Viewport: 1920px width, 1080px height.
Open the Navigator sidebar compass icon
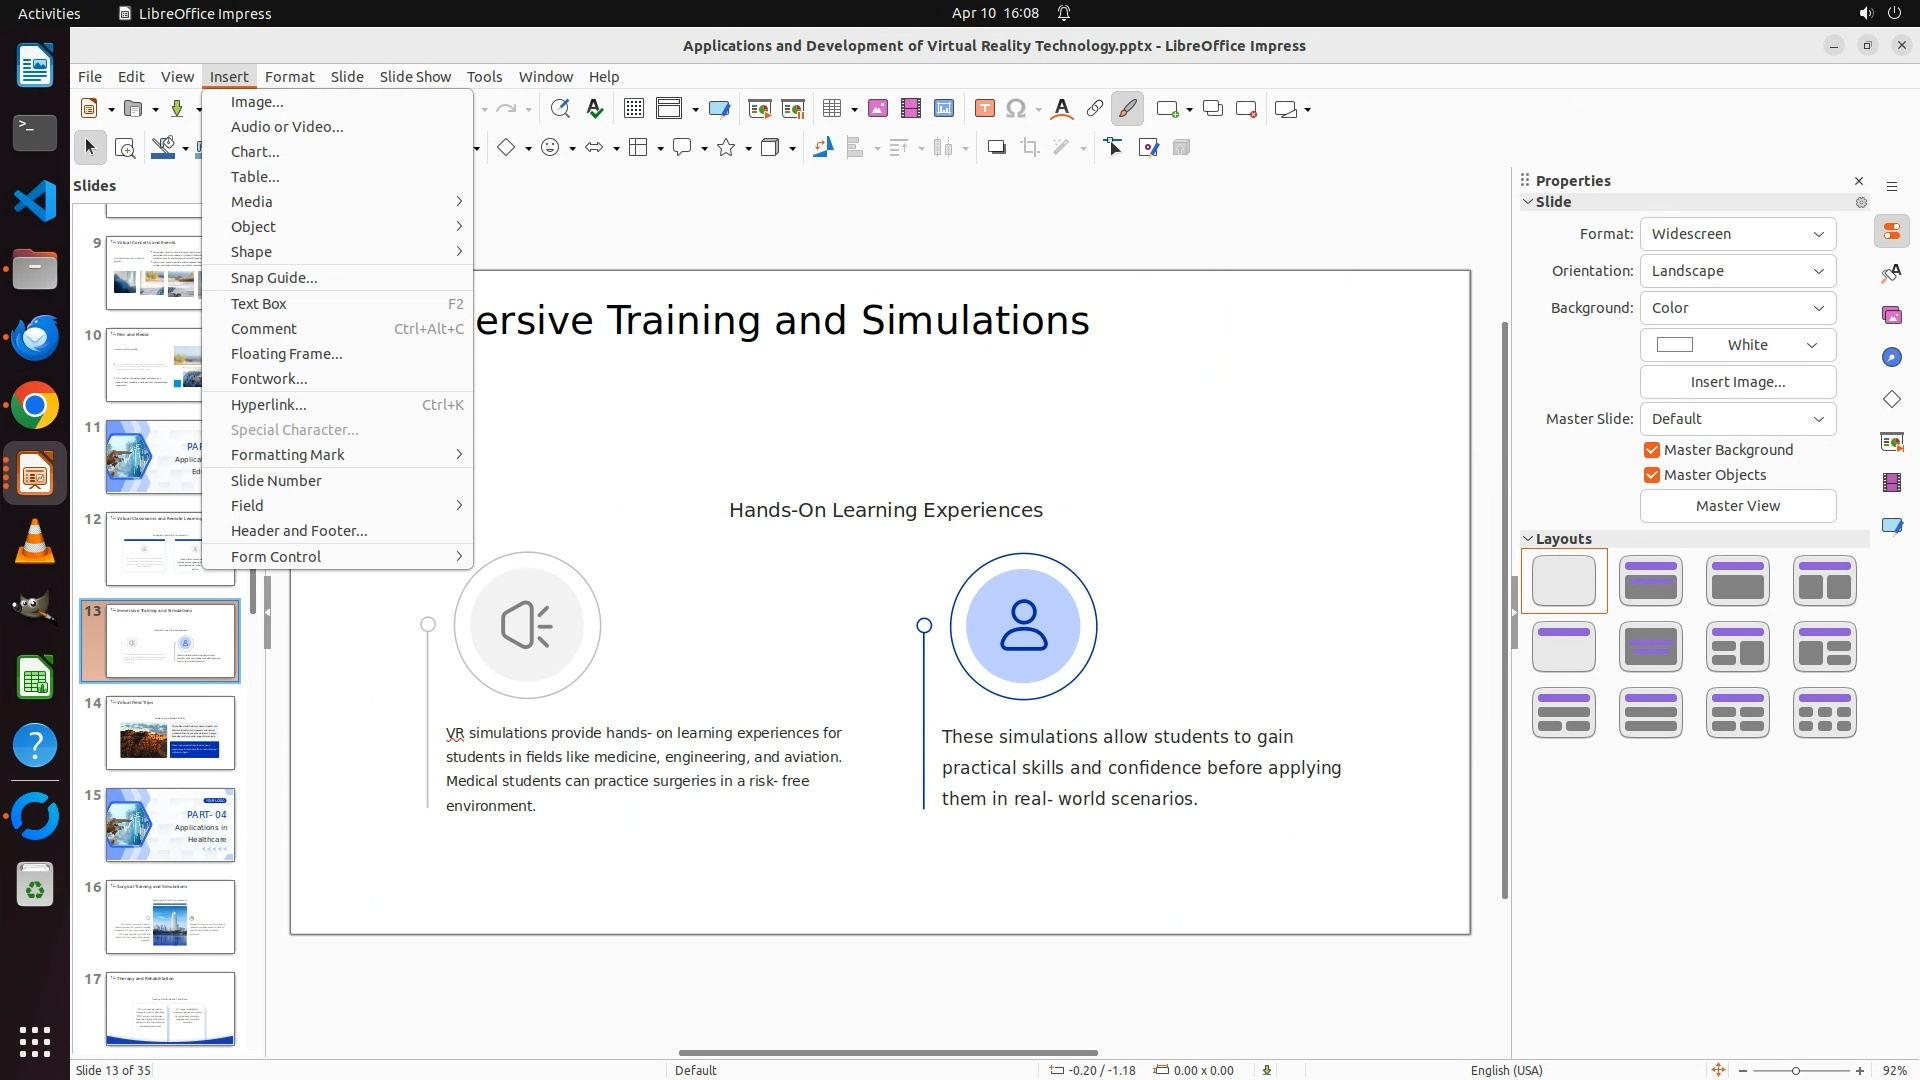[1891, 358]
